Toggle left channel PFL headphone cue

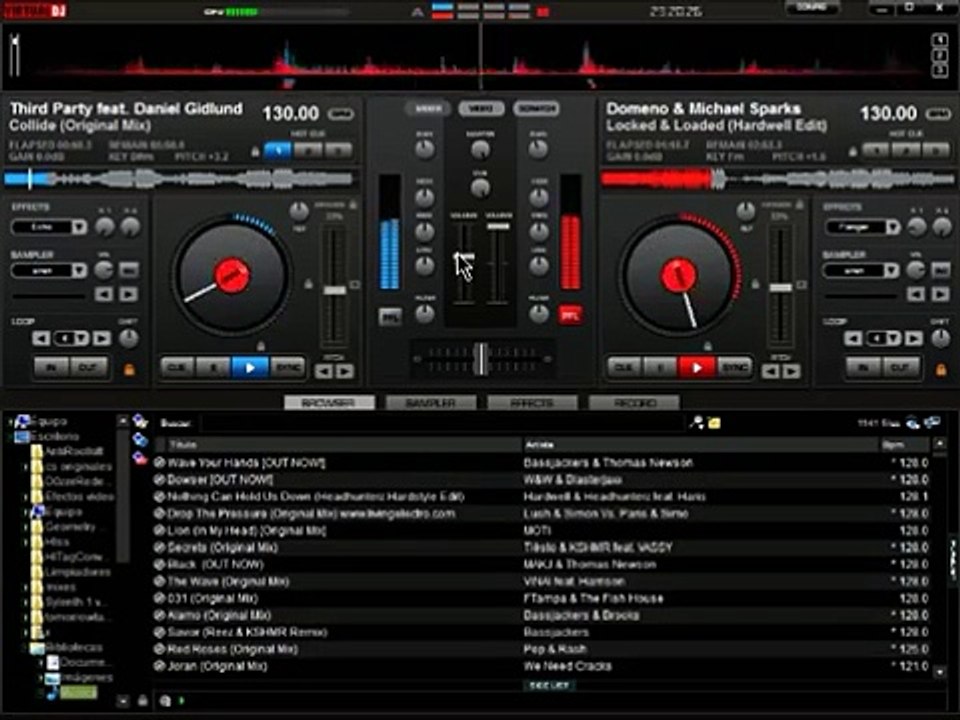390,317
